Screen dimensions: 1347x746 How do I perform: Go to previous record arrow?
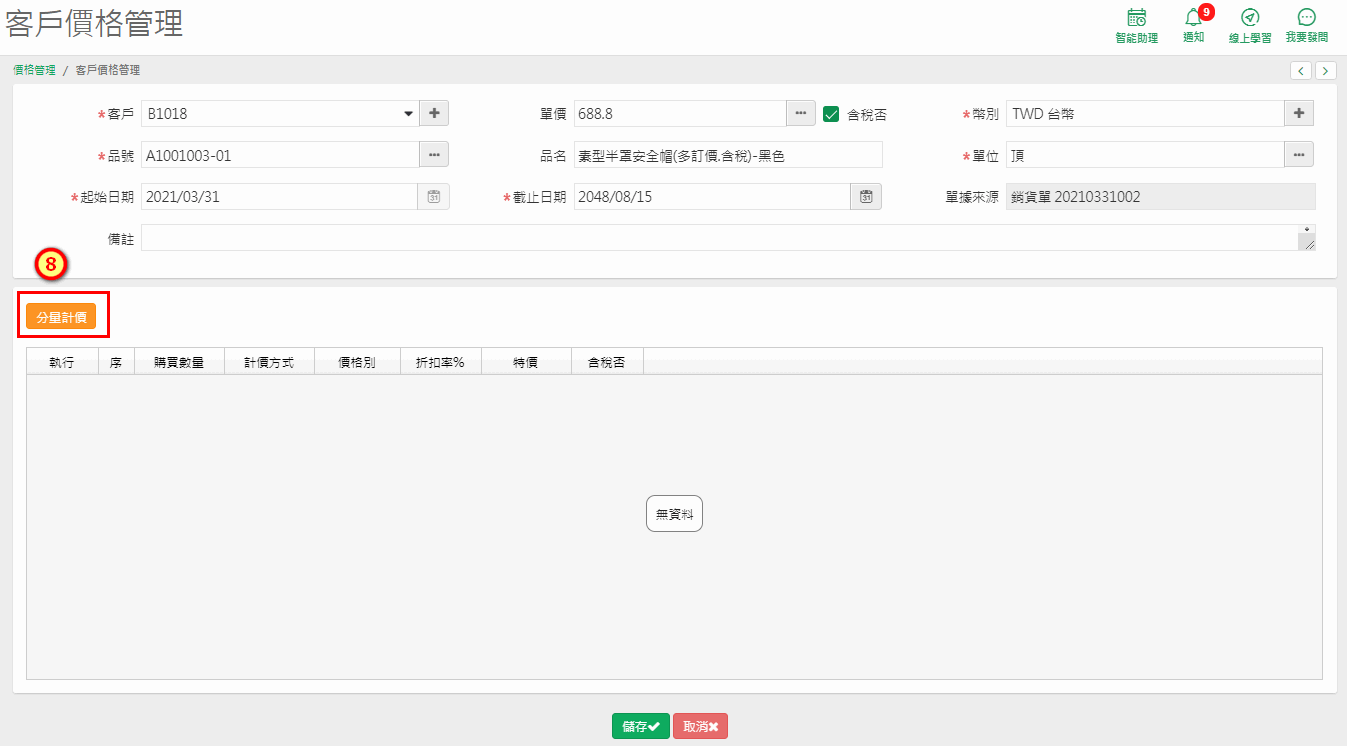pyautogui.click(x=1301, y=70)
